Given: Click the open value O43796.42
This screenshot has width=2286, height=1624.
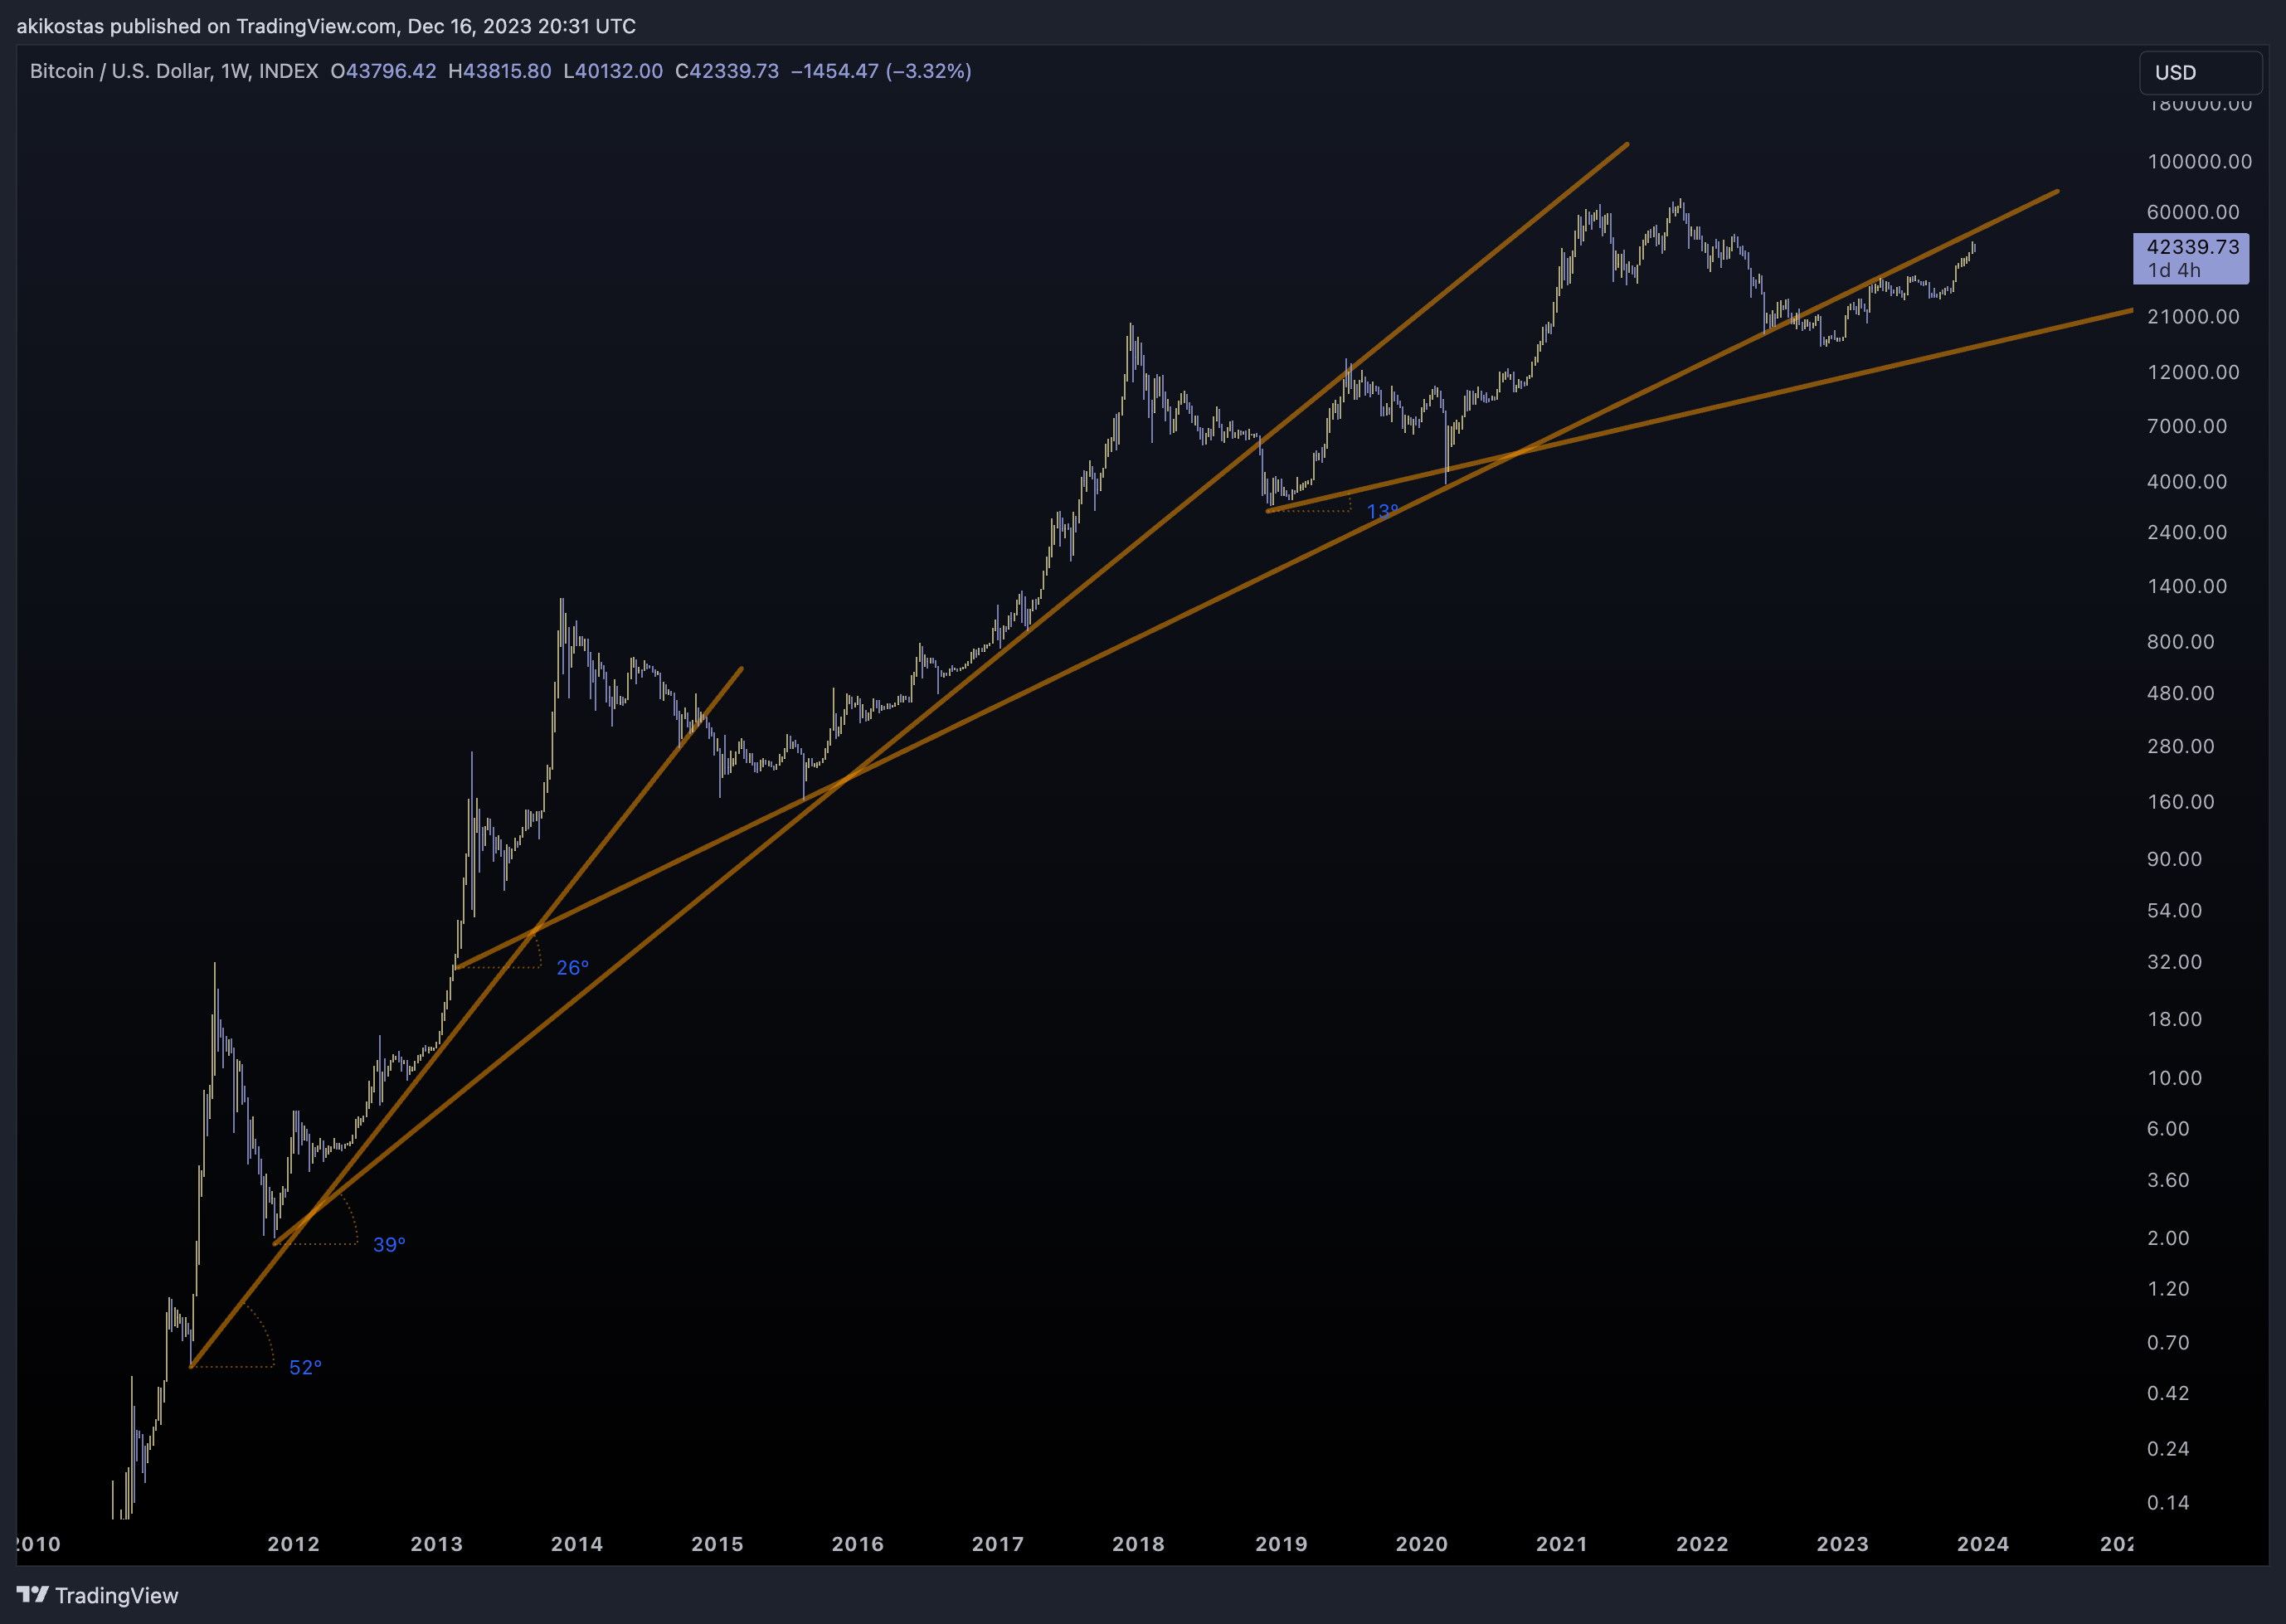Looking at the screenshot, I should (x=383, y=71).
